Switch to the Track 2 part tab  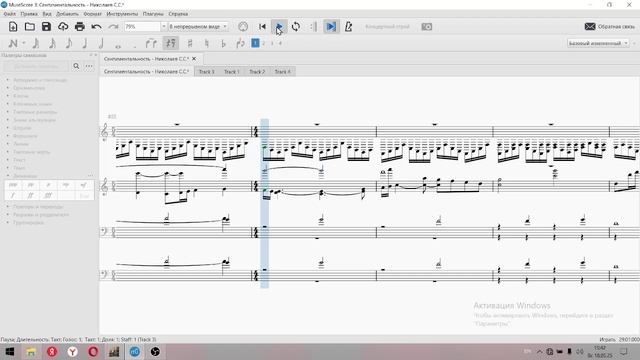(257, 72)
